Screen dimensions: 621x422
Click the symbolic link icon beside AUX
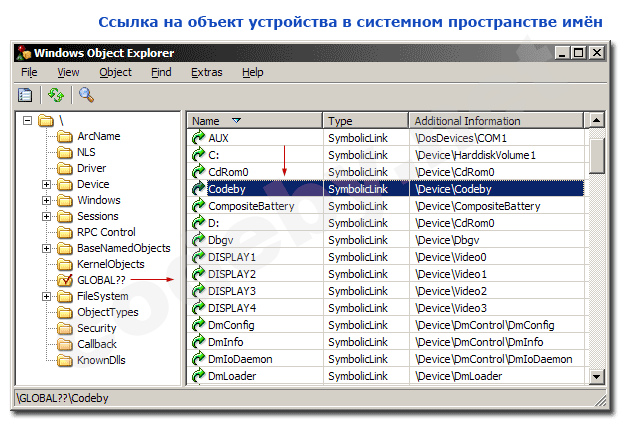[198, 137]
